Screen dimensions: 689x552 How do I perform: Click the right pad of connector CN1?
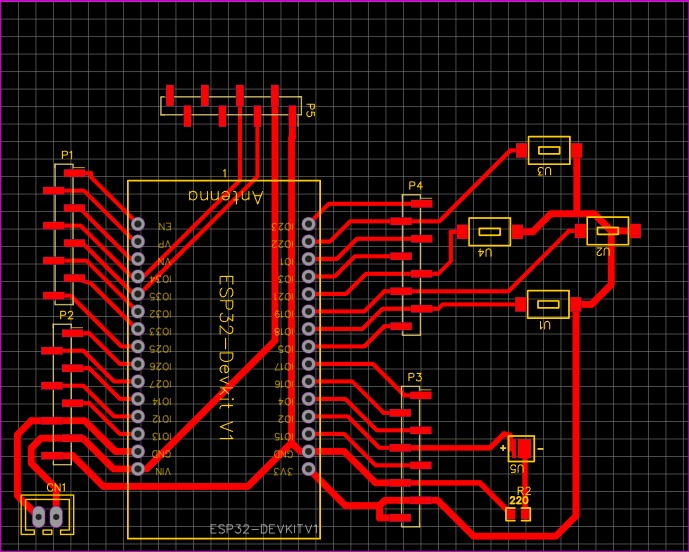[56, 517]
